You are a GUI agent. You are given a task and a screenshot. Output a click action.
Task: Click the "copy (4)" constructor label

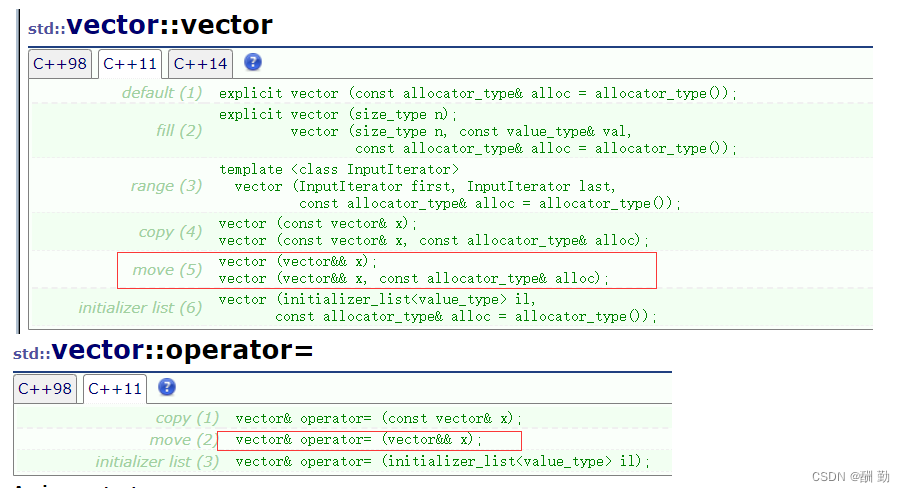click(x=170, y=232)
